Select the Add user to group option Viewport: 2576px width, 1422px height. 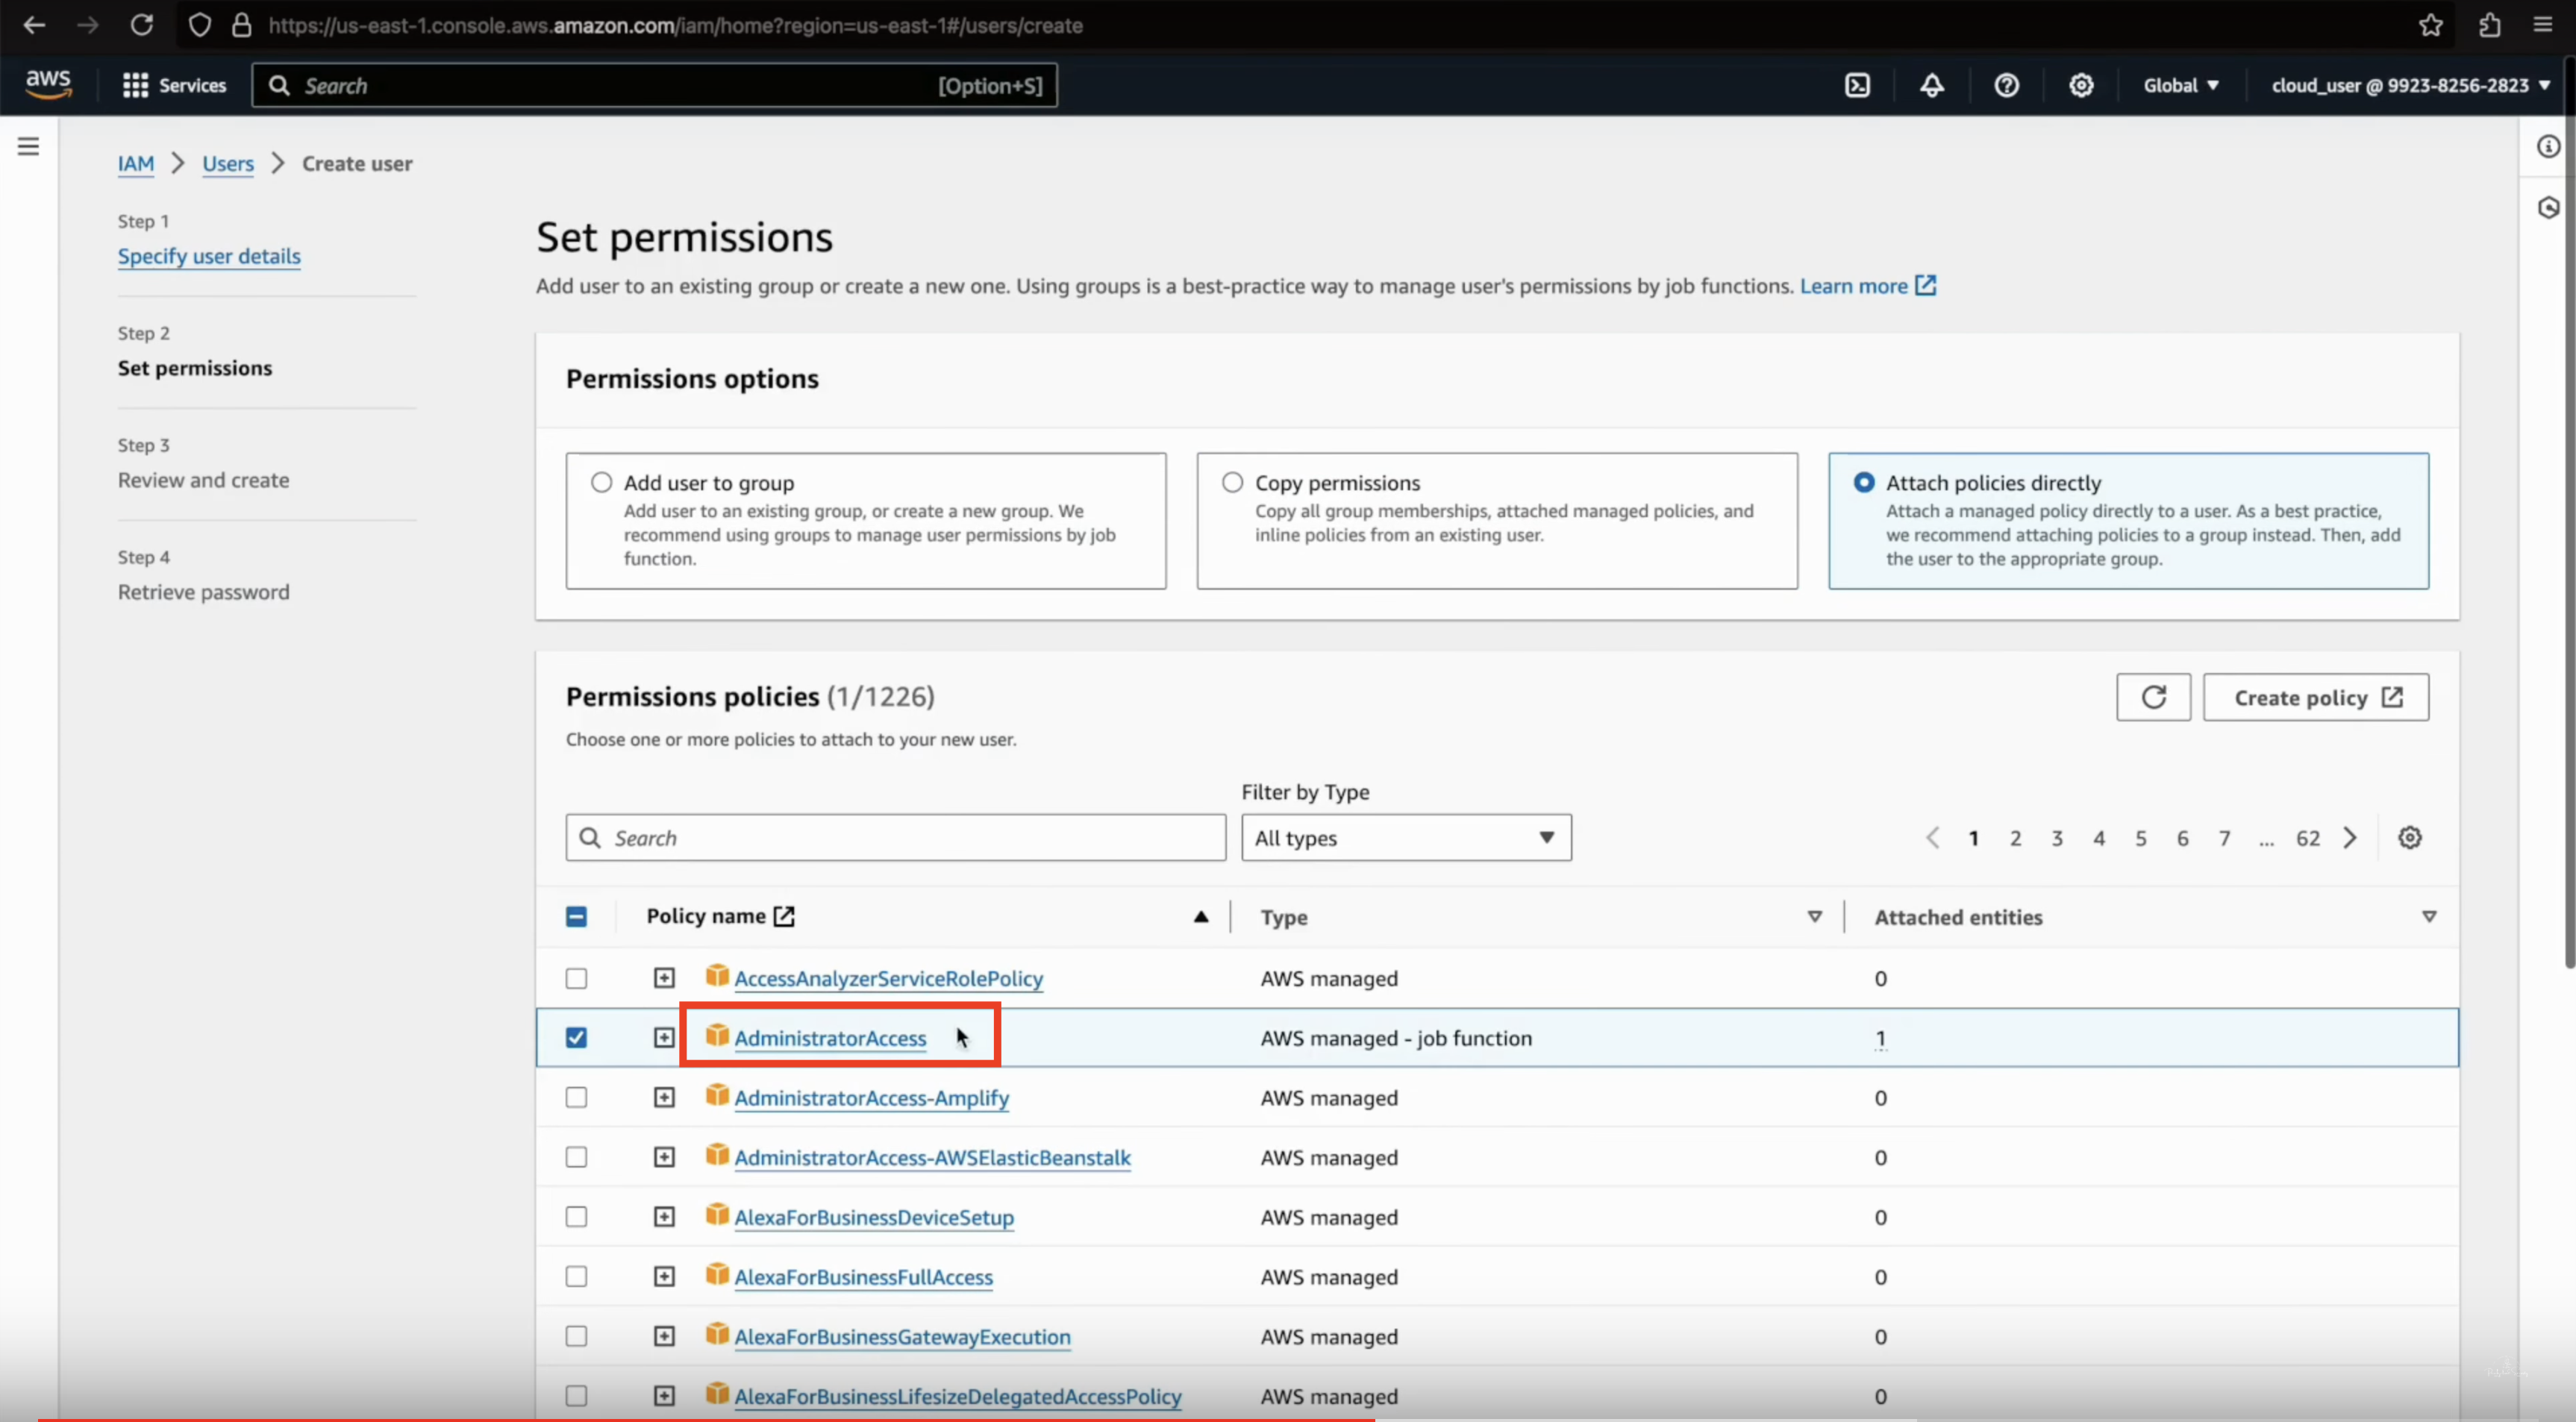tap(601, 483)
